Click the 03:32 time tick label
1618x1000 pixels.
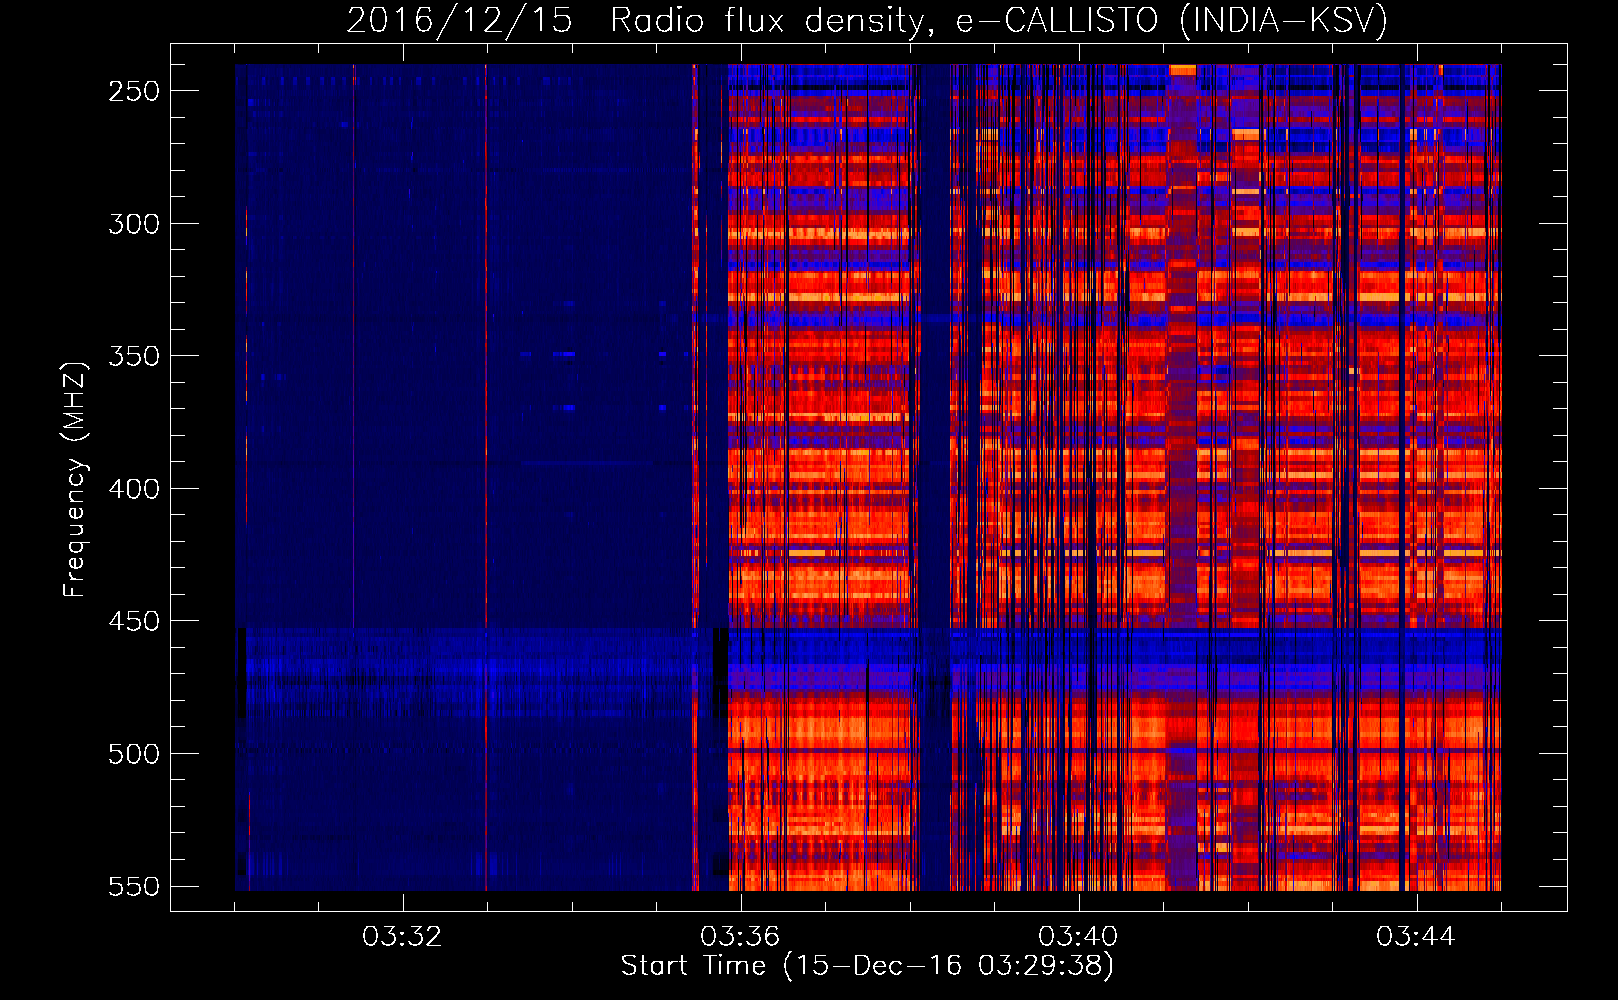point(402,937)
